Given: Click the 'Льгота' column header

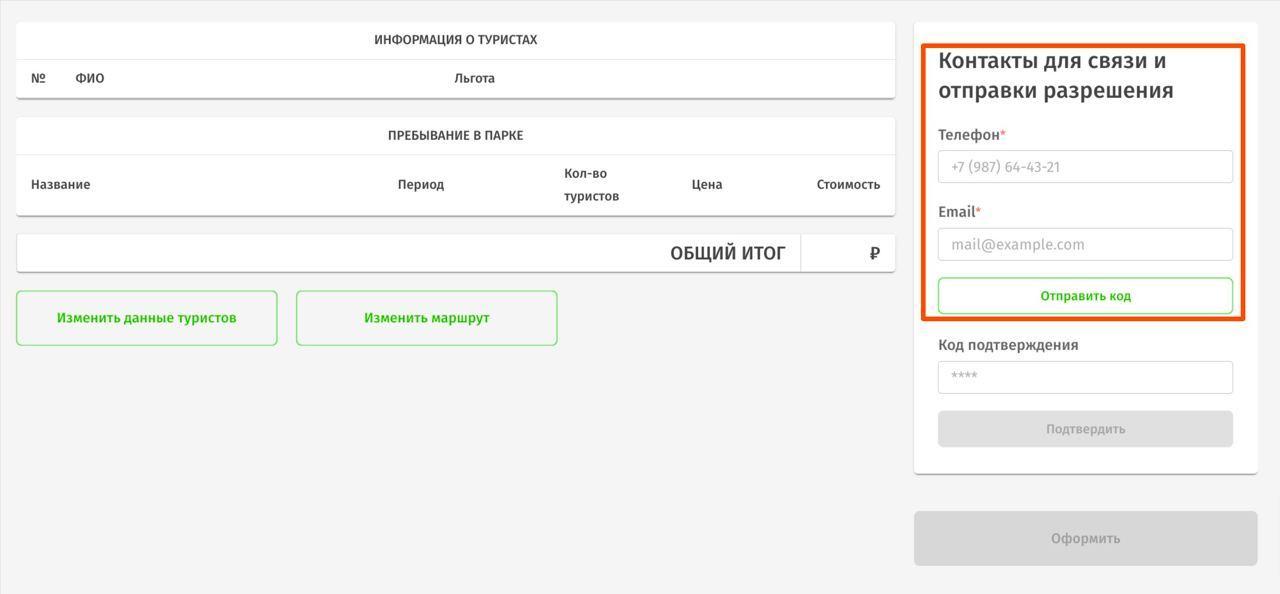Looking at the screenshot, I should (474, 79).
